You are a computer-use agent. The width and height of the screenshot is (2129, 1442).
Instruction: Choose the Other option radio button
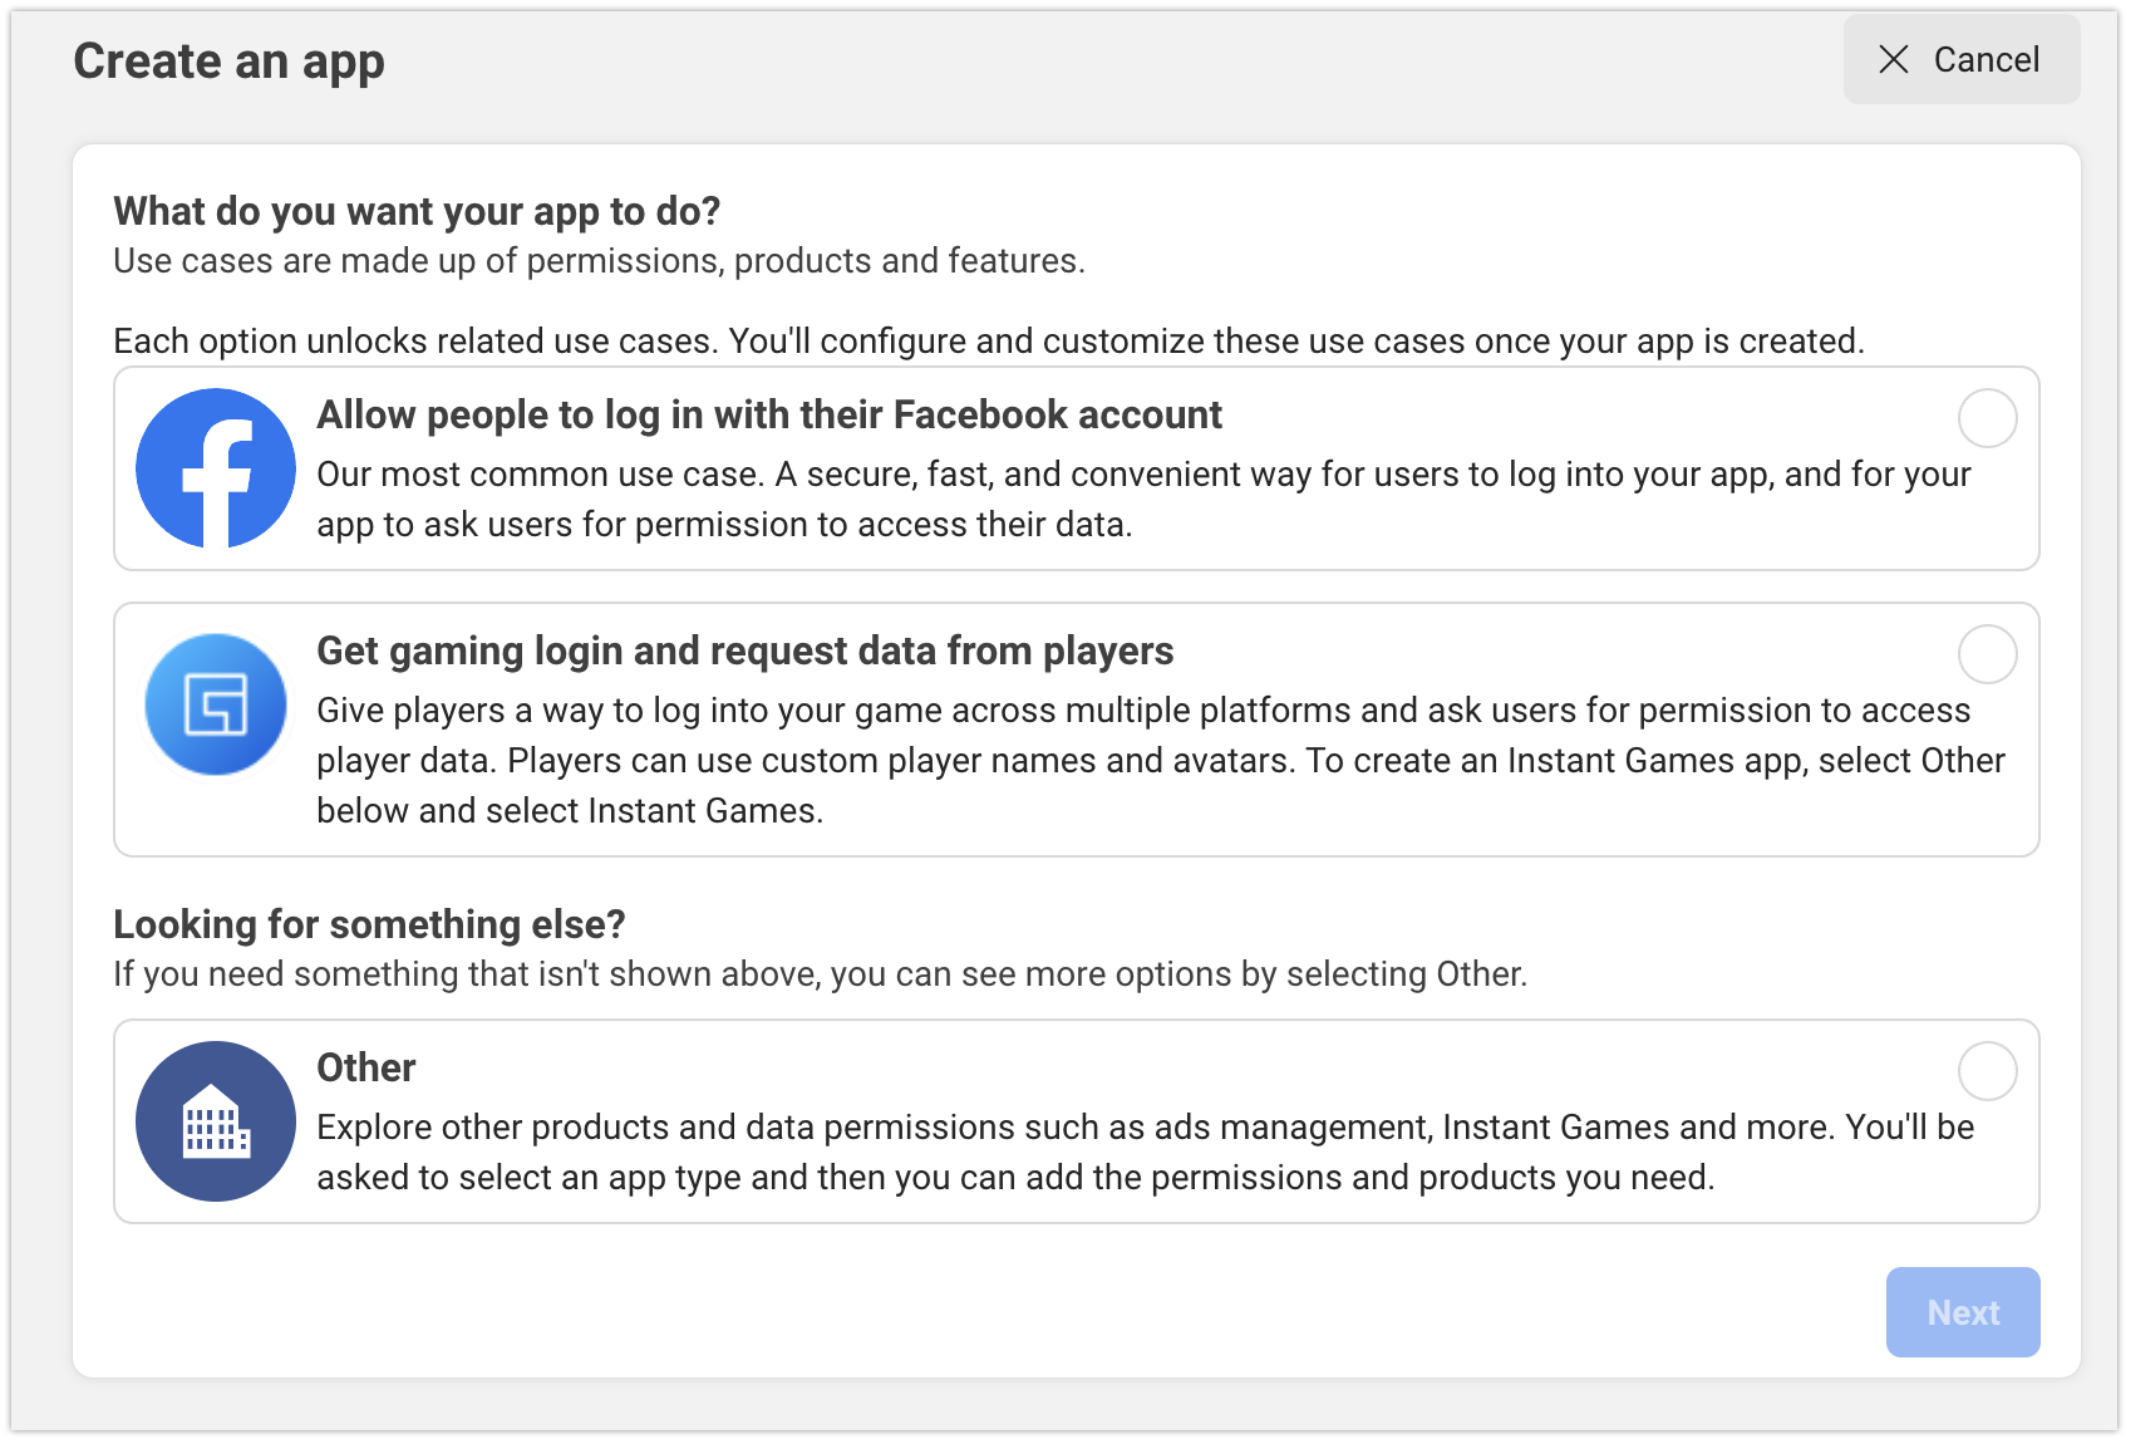pos(1986,1071)
